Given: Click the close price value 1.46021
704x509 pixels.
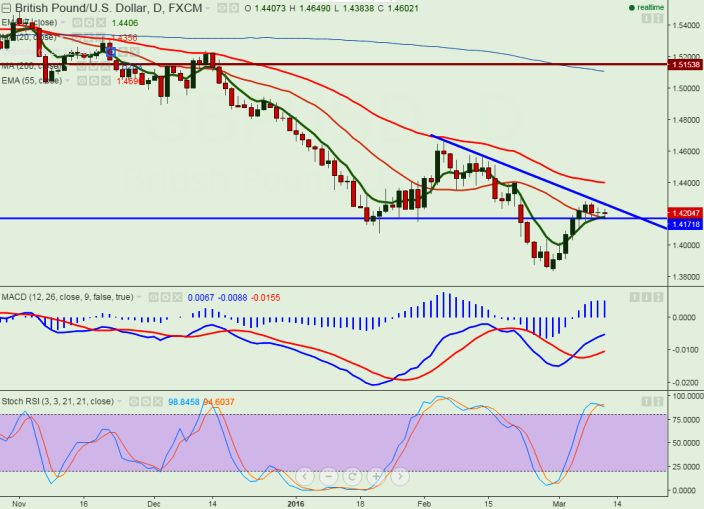Looking at the screenshot, I should [x=403, y=8].
